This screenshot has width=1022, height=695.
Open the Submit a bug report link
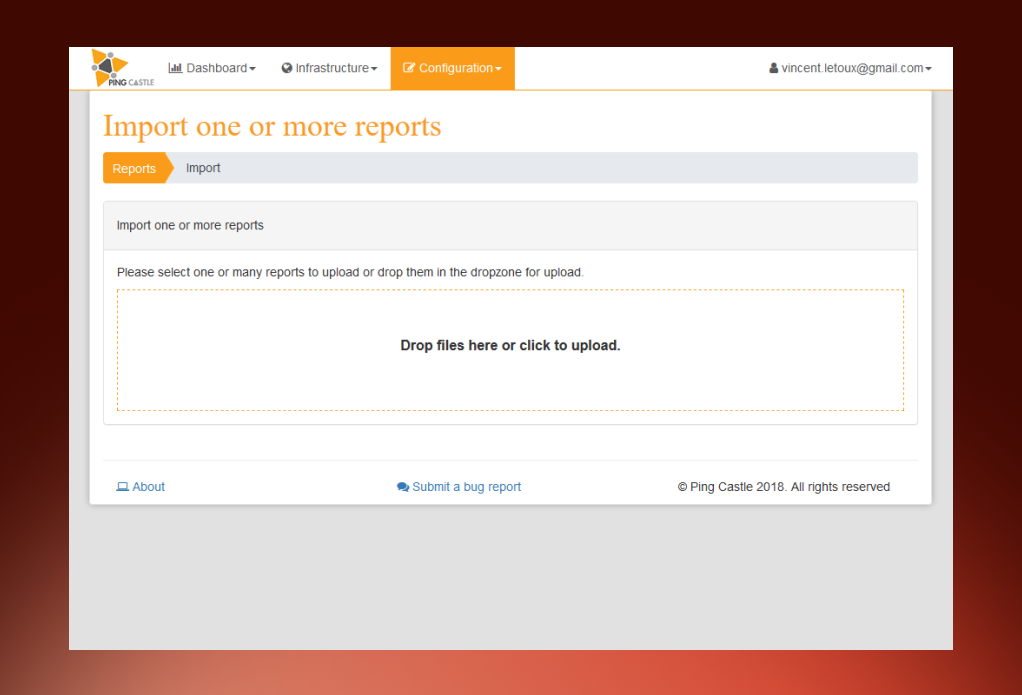click(459, 487)
